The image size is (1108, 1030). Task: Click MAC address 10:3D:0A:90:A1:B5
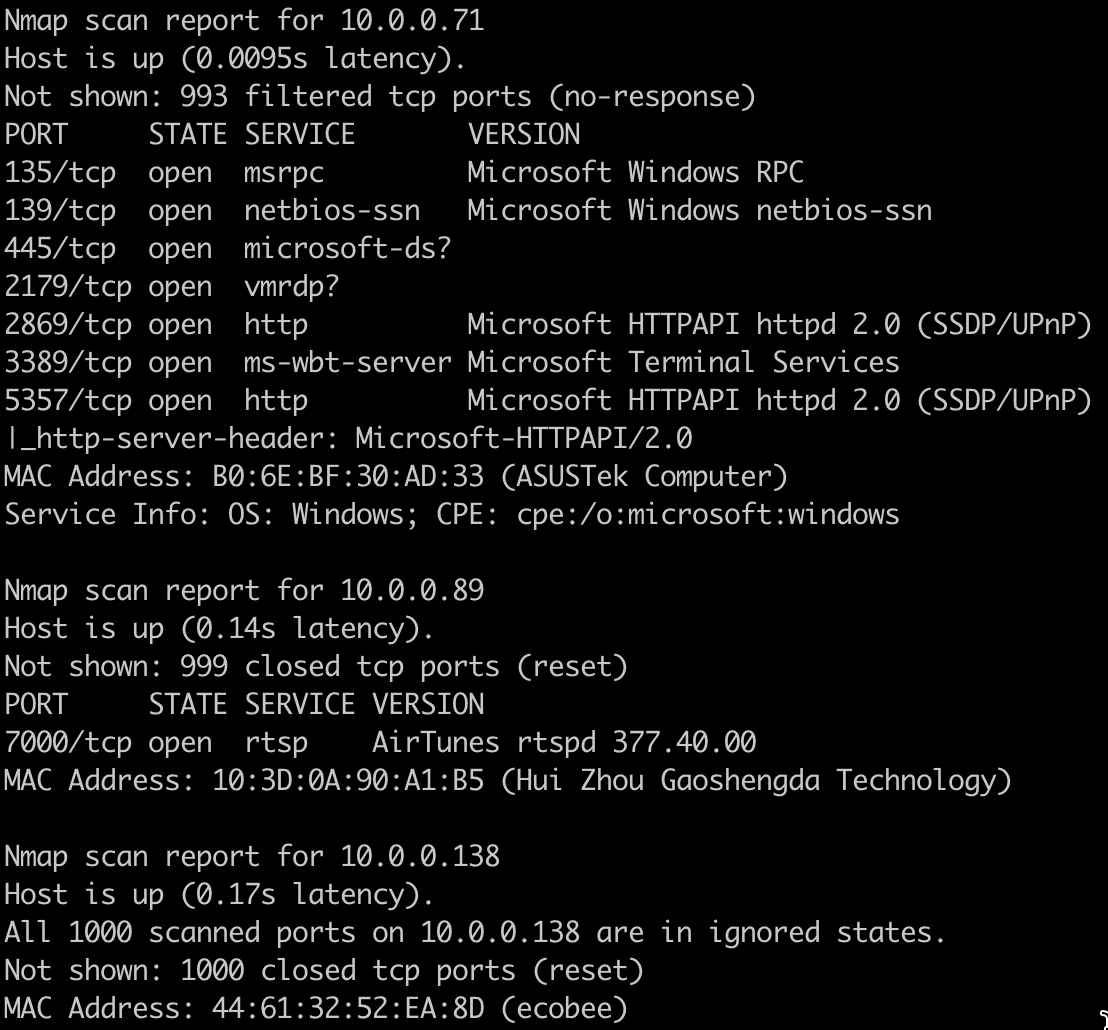pos(348,781)
